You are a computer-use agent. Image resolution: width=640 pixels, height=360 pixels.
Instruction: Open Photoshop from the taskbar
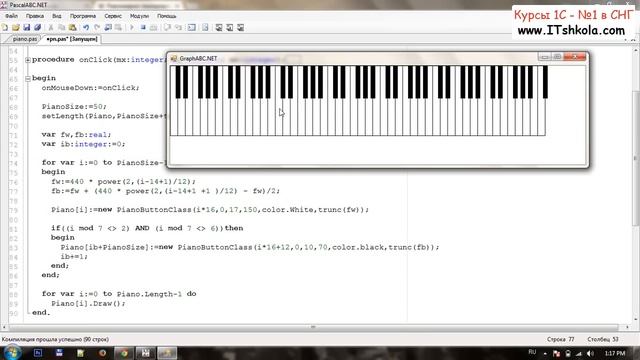[38, 353]
